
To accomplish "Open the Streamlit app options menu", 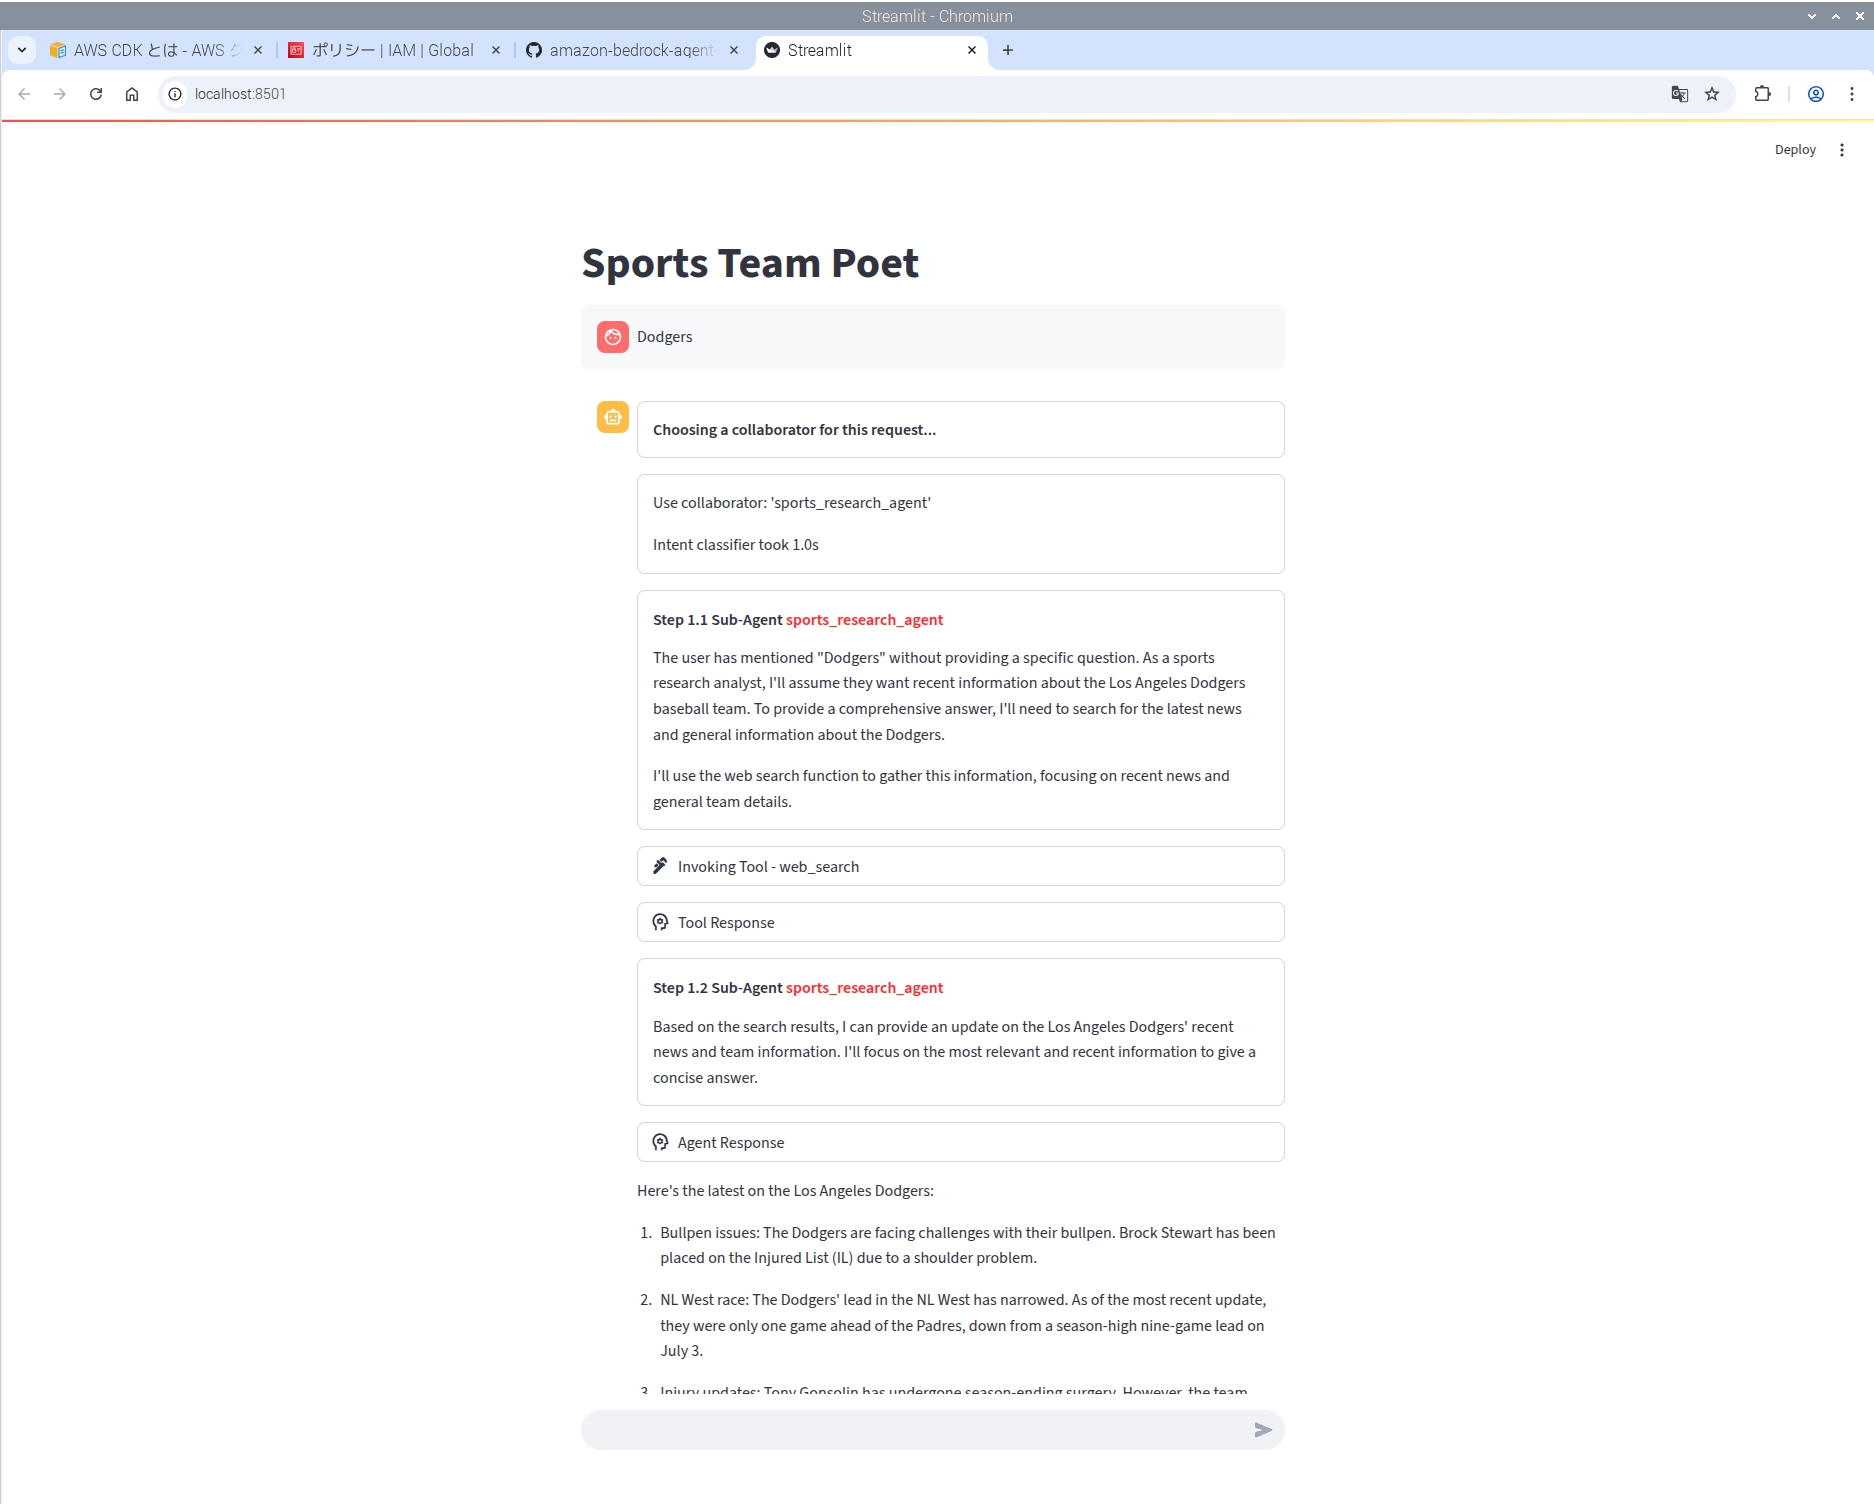I will click(1842, 150).
